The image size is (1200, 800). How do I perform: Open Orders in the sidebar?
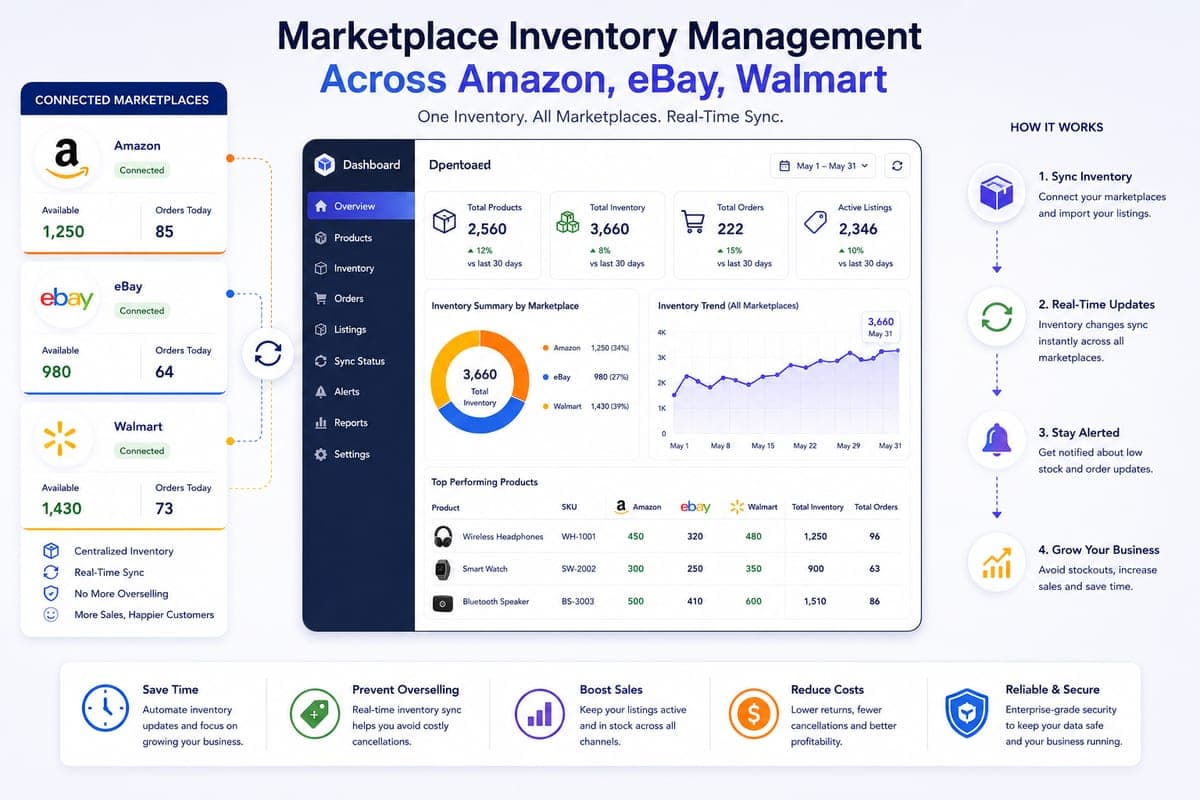tap(360, 298)
